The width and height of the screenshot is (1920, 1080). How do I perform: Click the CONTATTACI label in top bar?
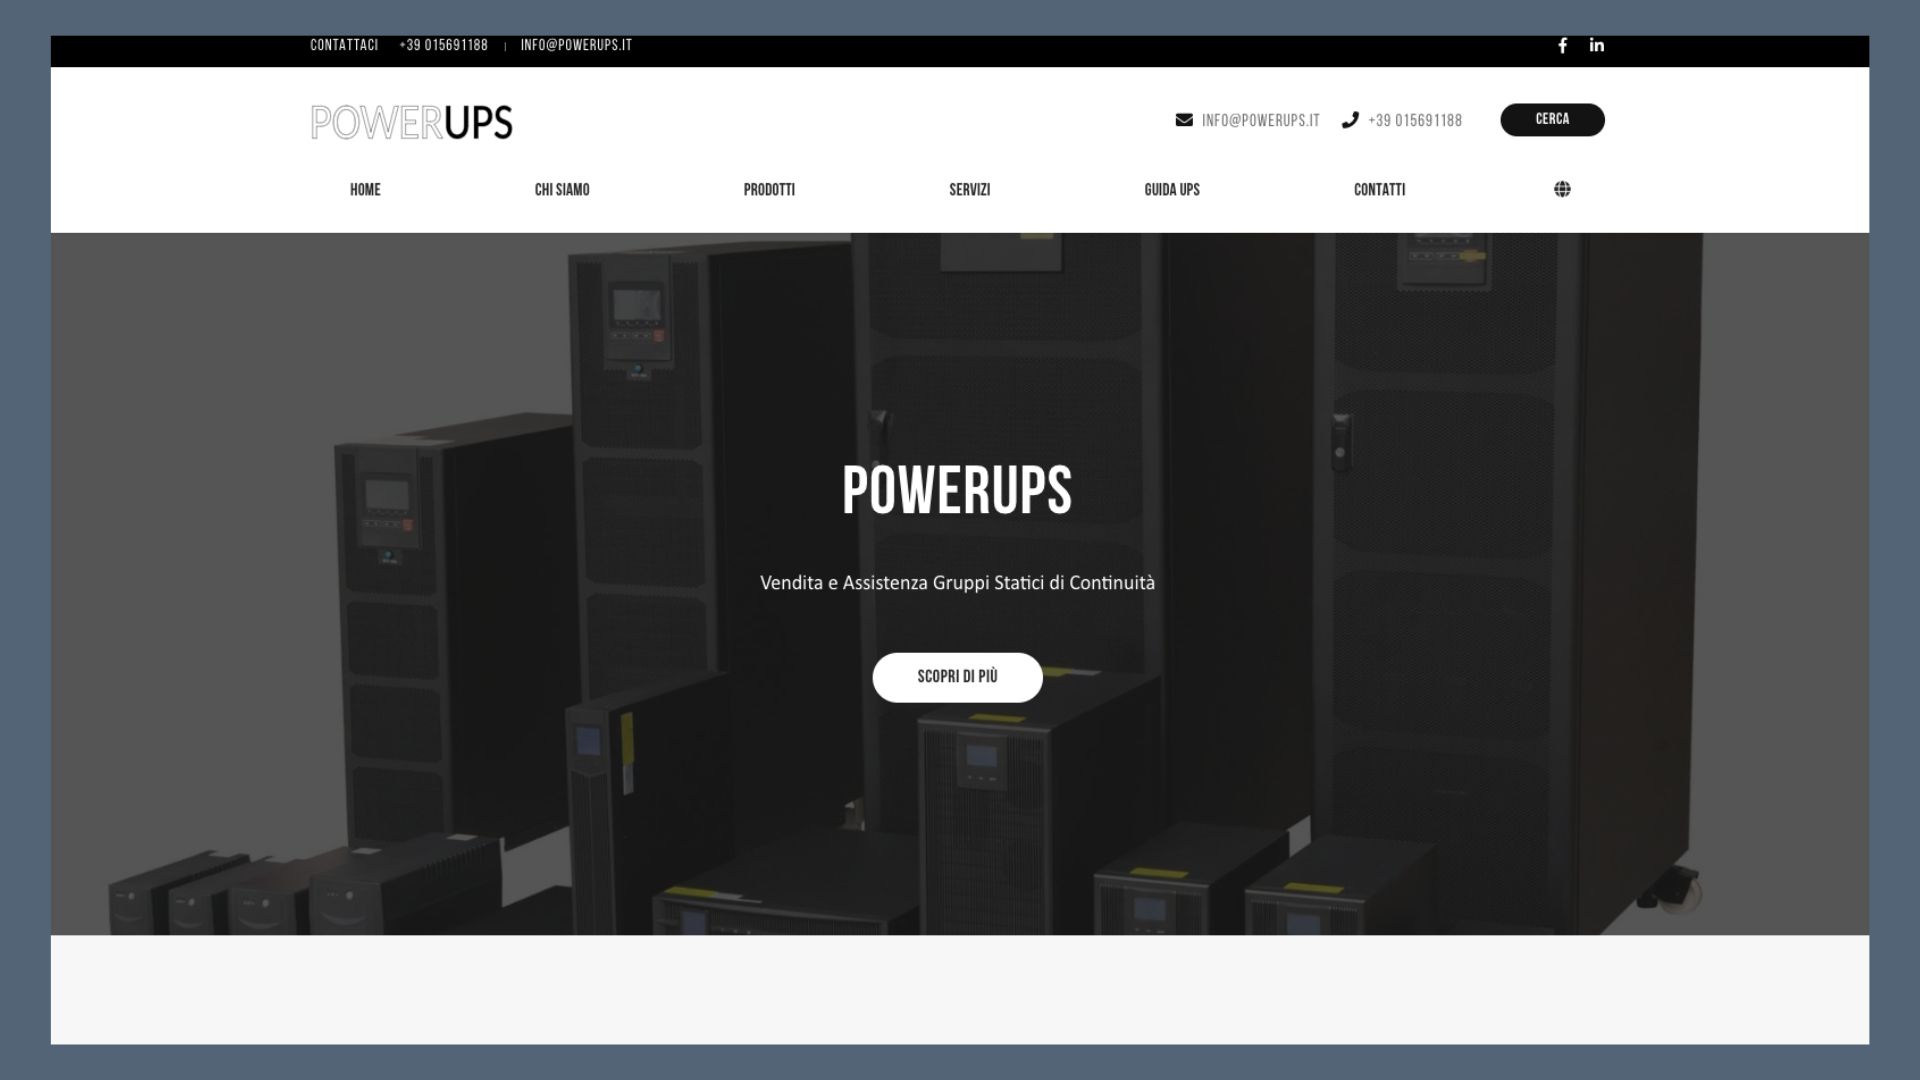[344, 45]
